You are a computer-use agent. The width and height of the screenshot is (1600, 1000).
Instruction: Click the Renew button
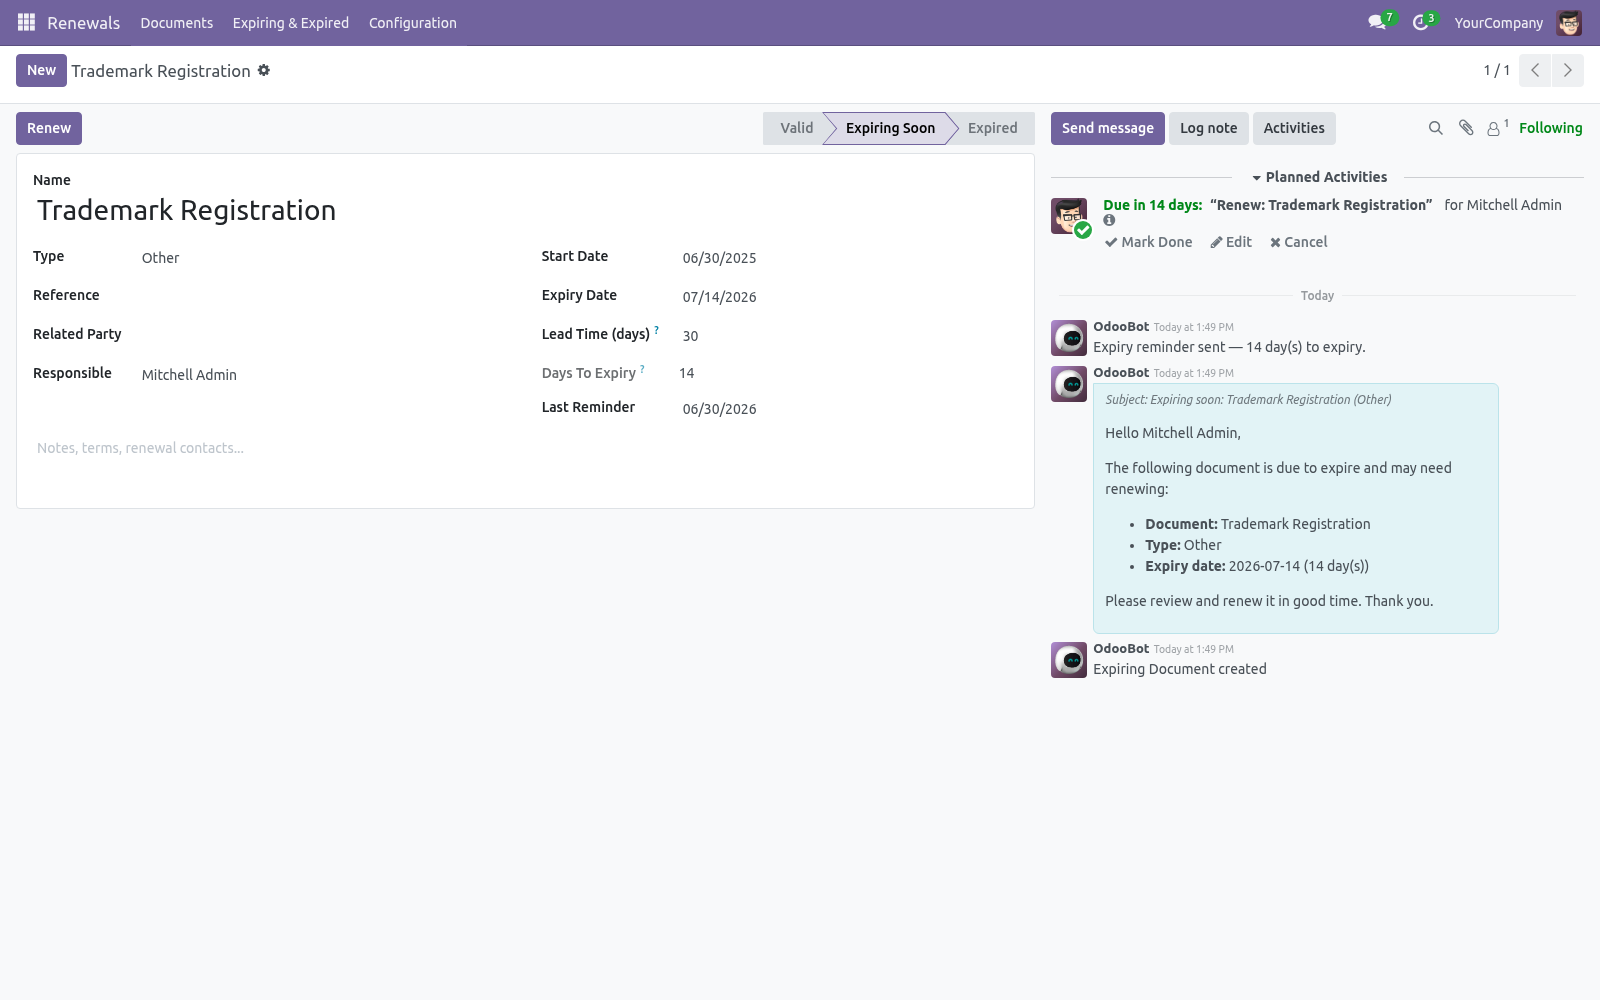(49, 128)
